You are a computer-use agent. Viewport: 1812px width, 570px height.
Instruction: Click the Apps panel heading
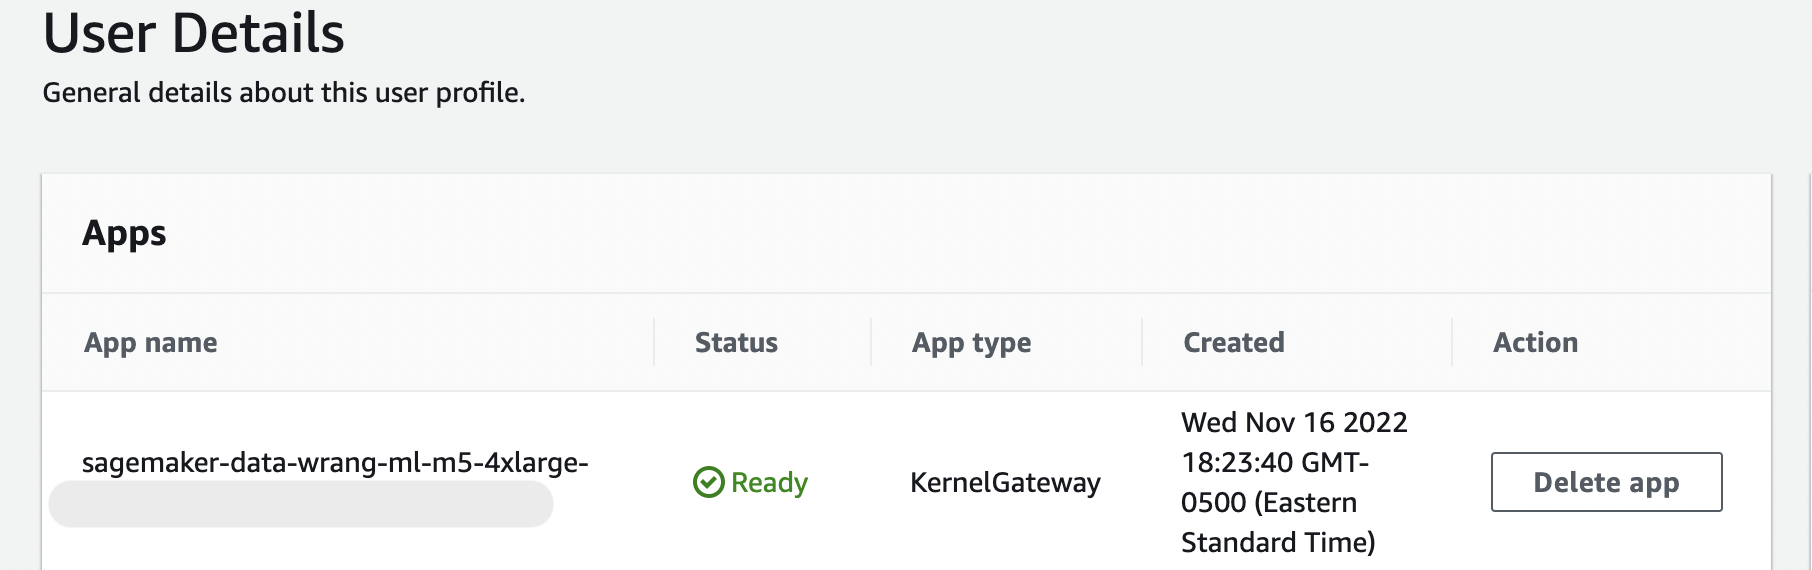pos(124,233)
